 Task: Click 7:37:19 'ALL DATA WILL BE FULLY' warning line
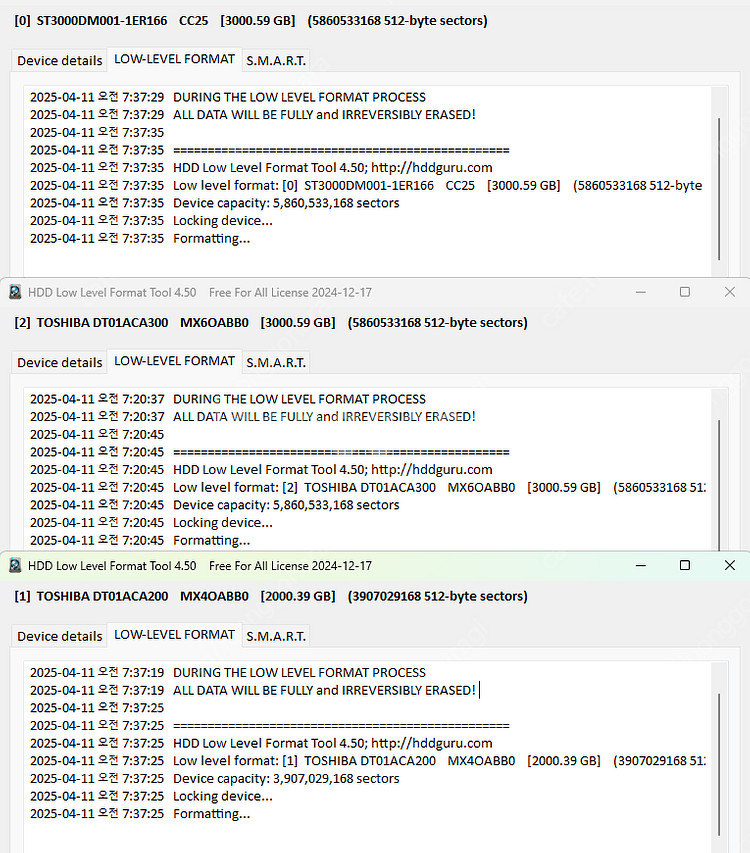(253, 690)
